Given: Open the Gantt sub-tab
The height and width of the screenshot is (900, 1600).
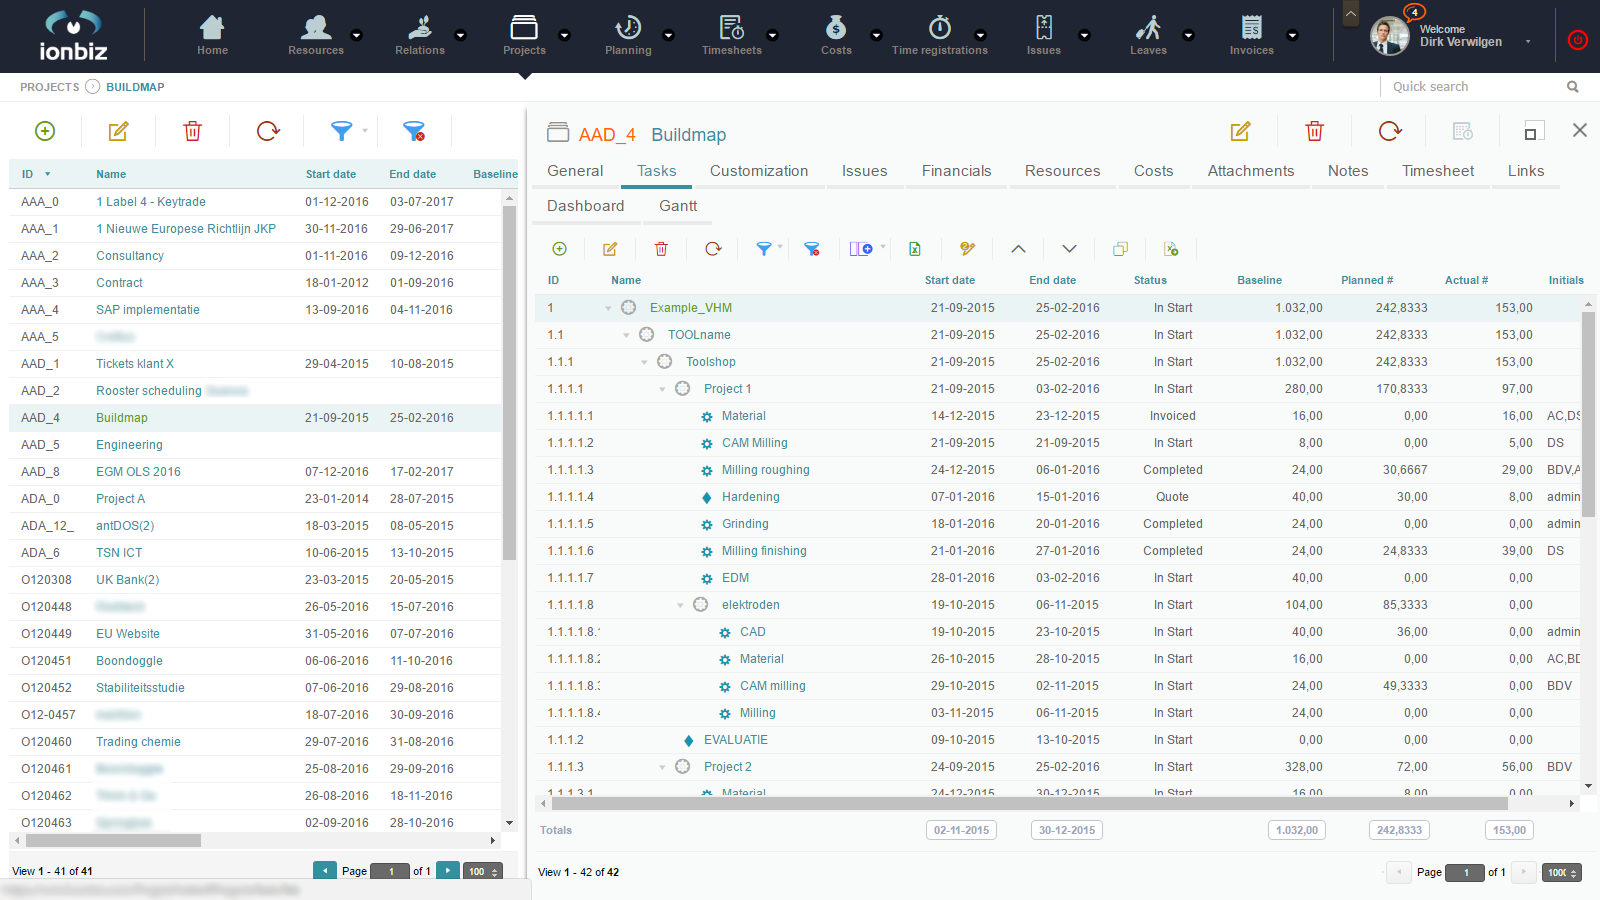Looking at the screenshot, I should point(678,206).
